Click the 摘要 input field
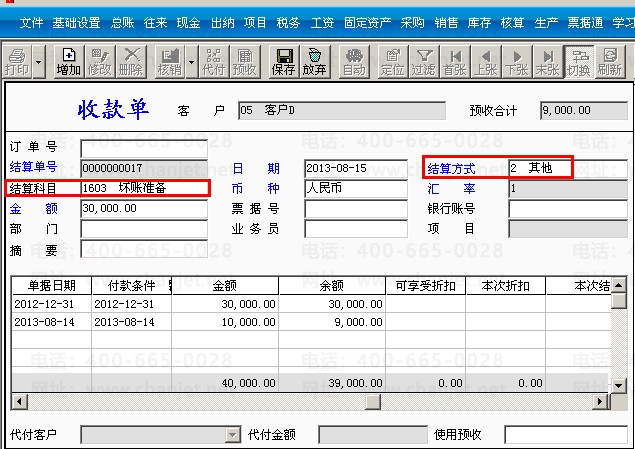635x449 pixels. [x=144, y=249]
